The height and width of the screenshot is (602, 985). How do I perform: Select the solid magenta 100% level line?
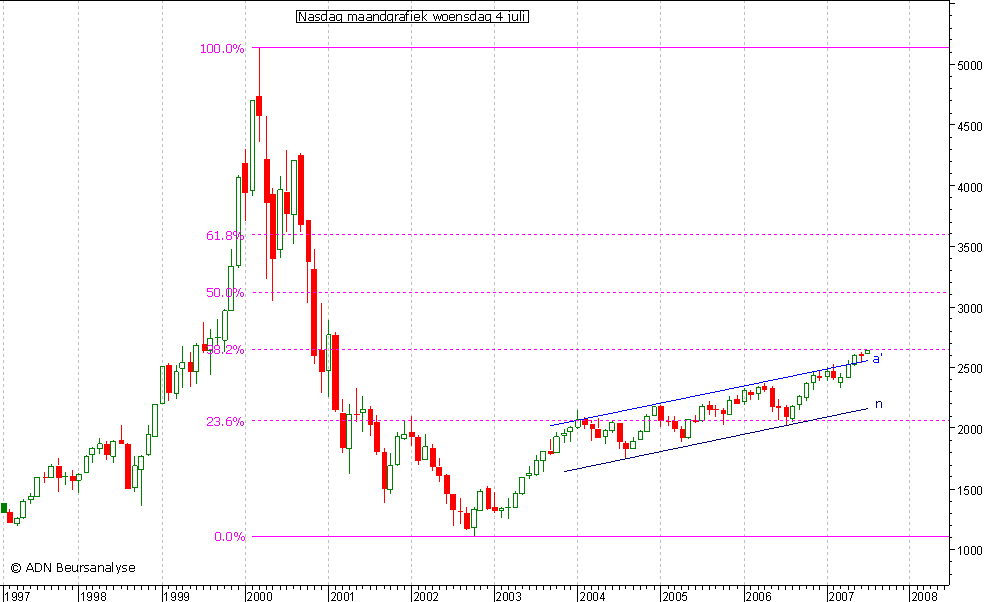click(x=601, y=48)
